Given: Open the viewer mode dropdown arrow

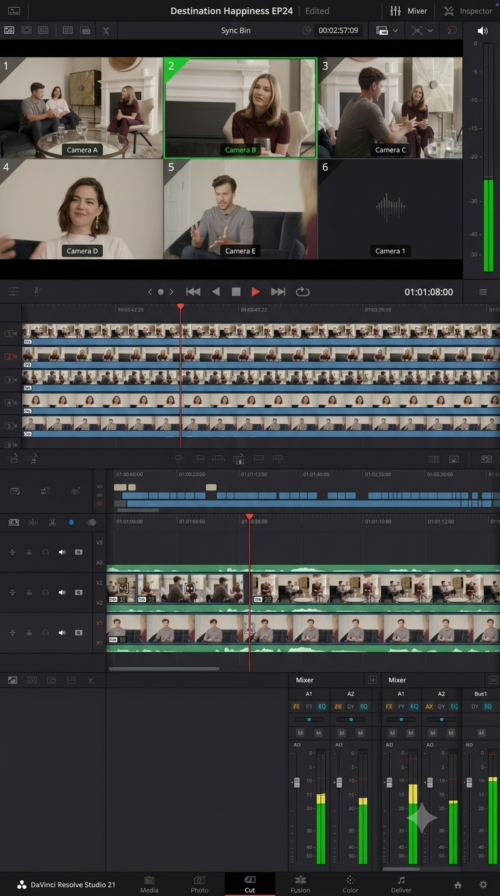Looking at the screenshot, I should coord(395,31).
